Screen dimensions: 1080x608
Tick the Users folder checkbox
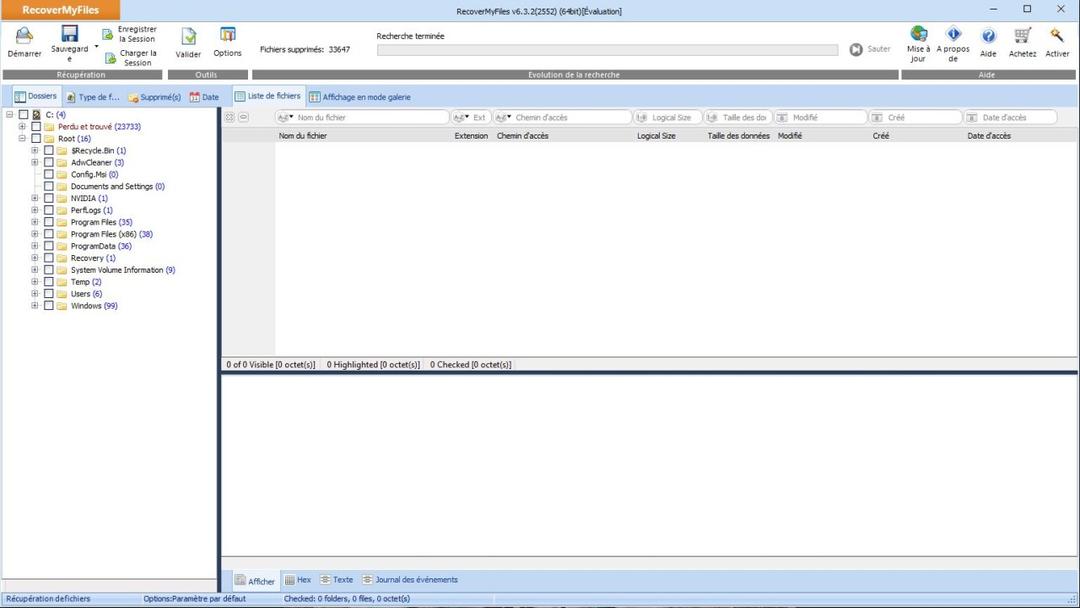(x=49, y=294)
